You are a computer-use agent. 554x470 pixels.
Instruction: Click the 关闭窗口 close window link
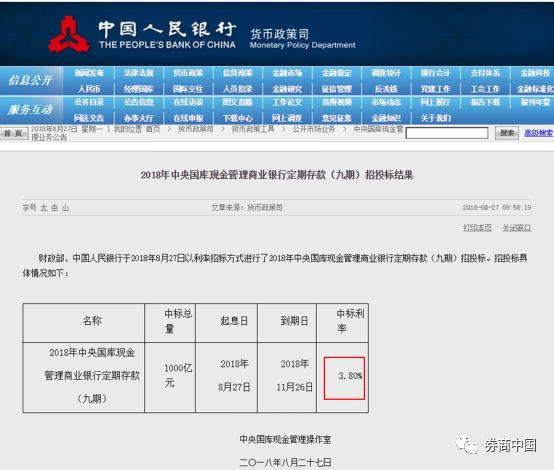click(517, 228)
